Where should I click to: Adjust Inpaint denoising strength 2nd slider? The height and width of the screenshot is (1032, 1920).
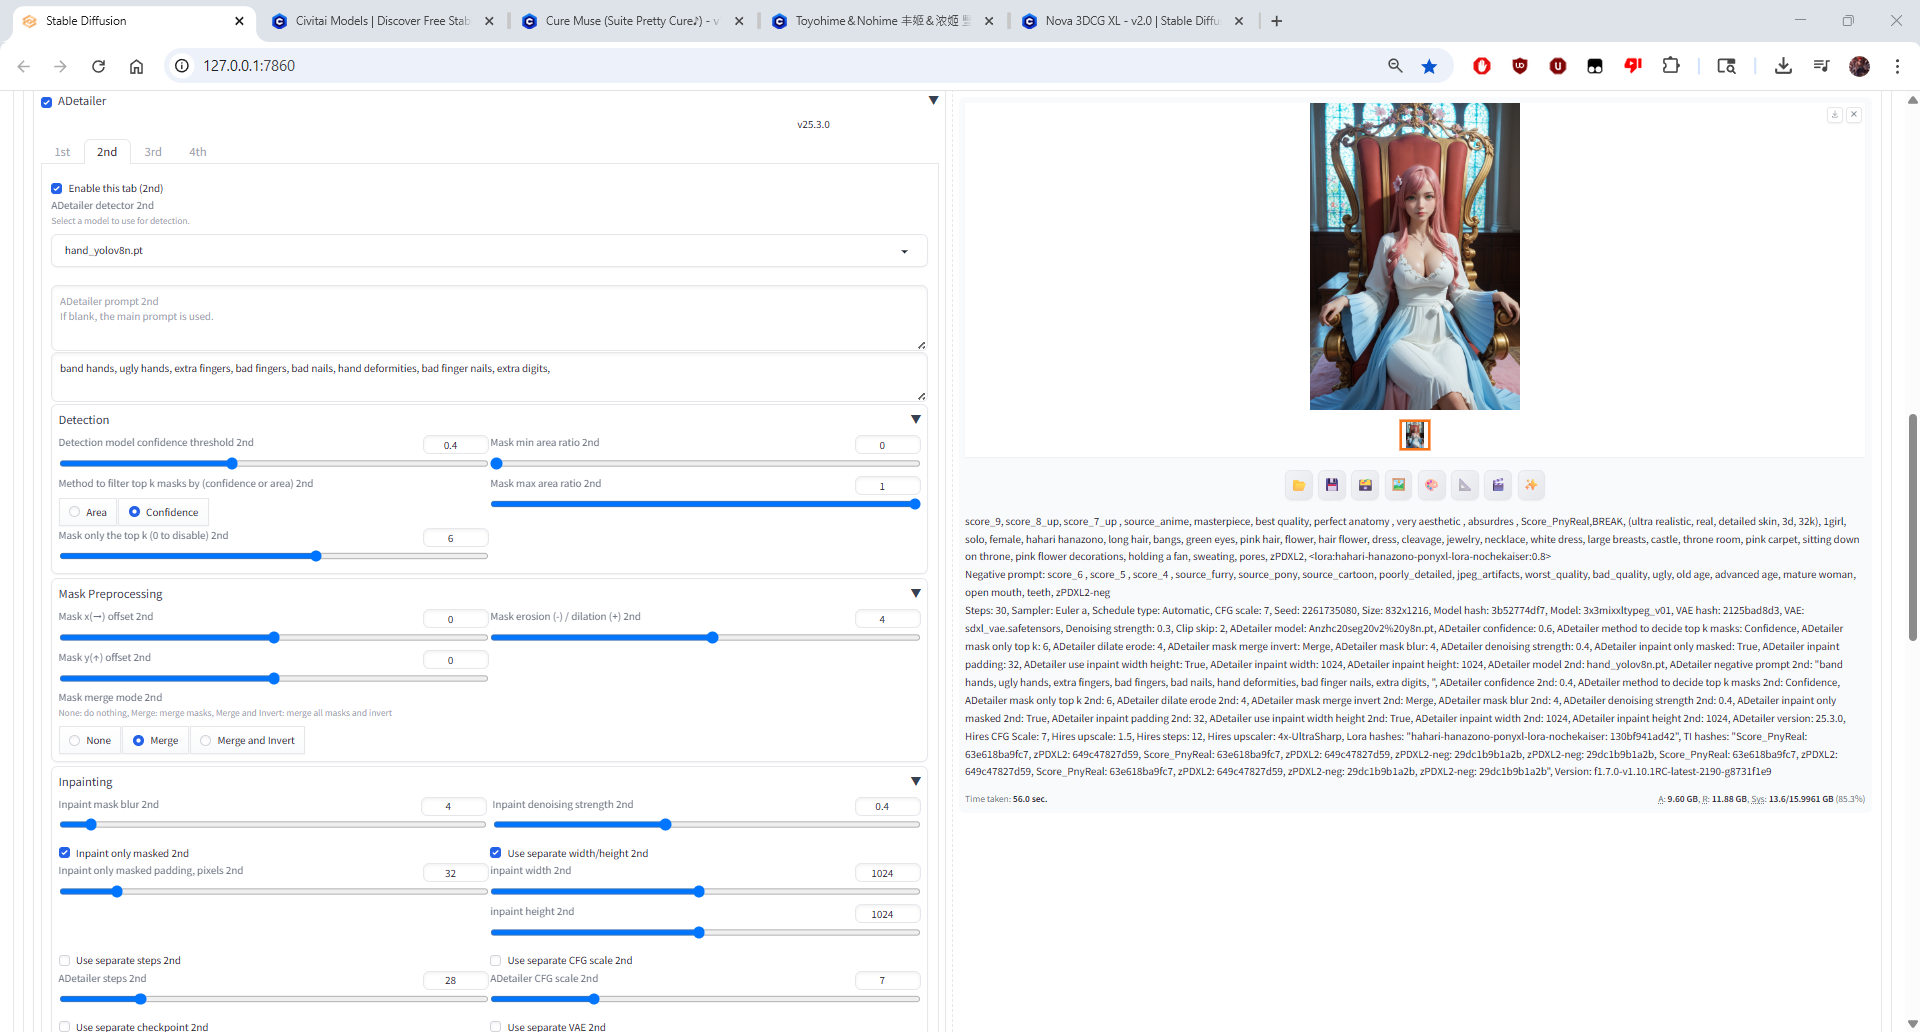[706, 825]
